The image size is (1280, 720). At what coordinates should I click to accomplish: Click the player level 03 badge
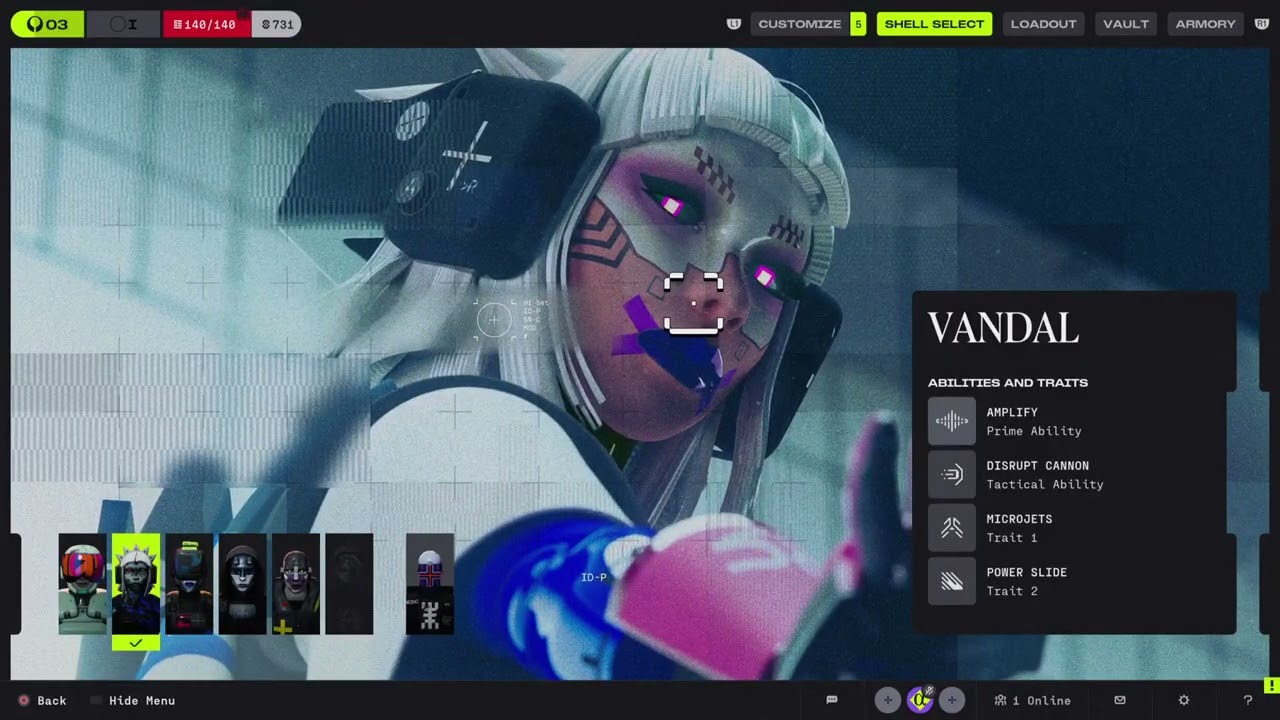coord(47,24)
